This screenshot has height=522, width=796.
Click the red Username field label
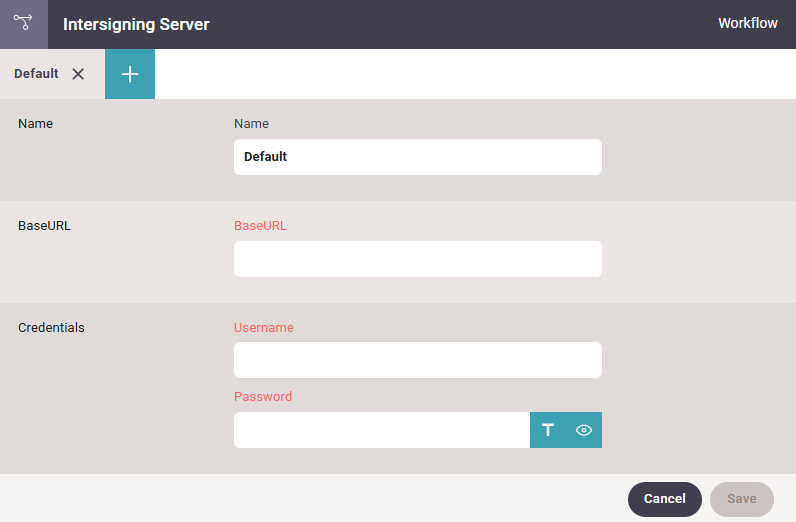[x=263, y=327]
